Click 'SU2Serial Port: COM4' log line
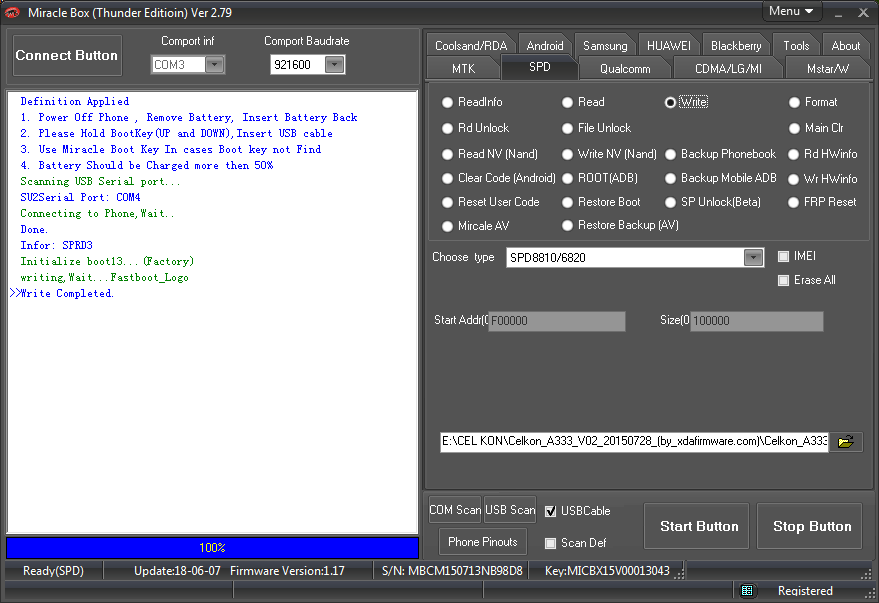 (x=80, y=197)
